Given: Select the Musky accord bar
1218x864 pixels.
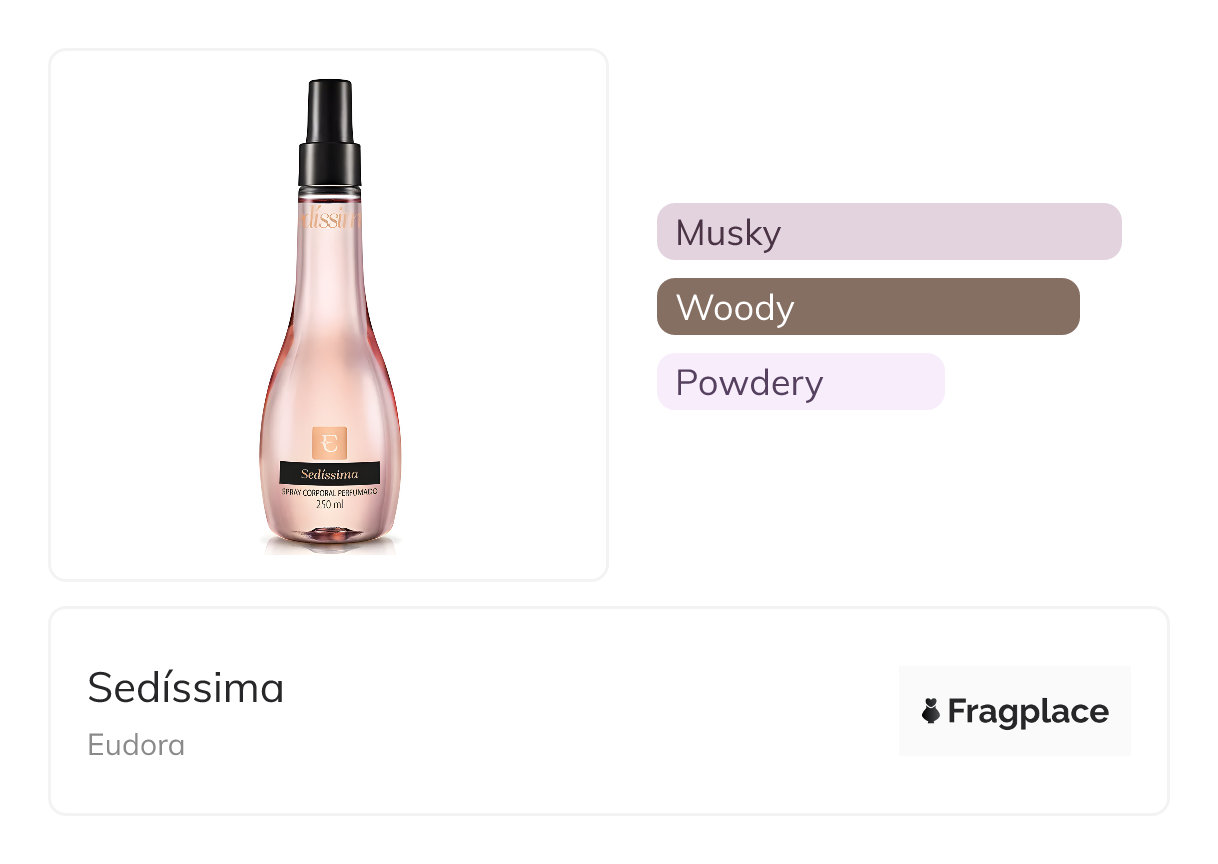Looking at the screenshot, I should pyautogui.click(x=889, y=232).
